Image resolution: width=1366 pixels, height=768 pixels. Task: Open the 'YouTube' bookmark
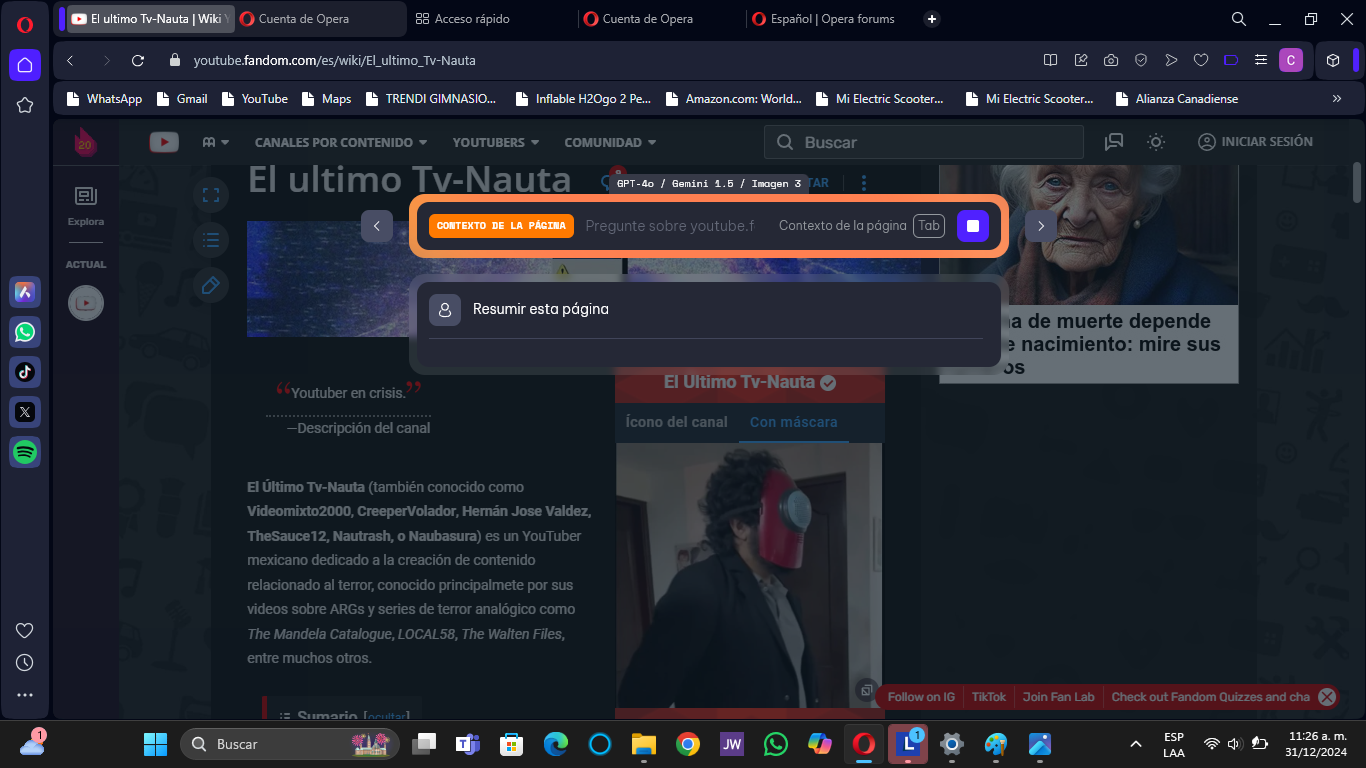tap(254, 99)
